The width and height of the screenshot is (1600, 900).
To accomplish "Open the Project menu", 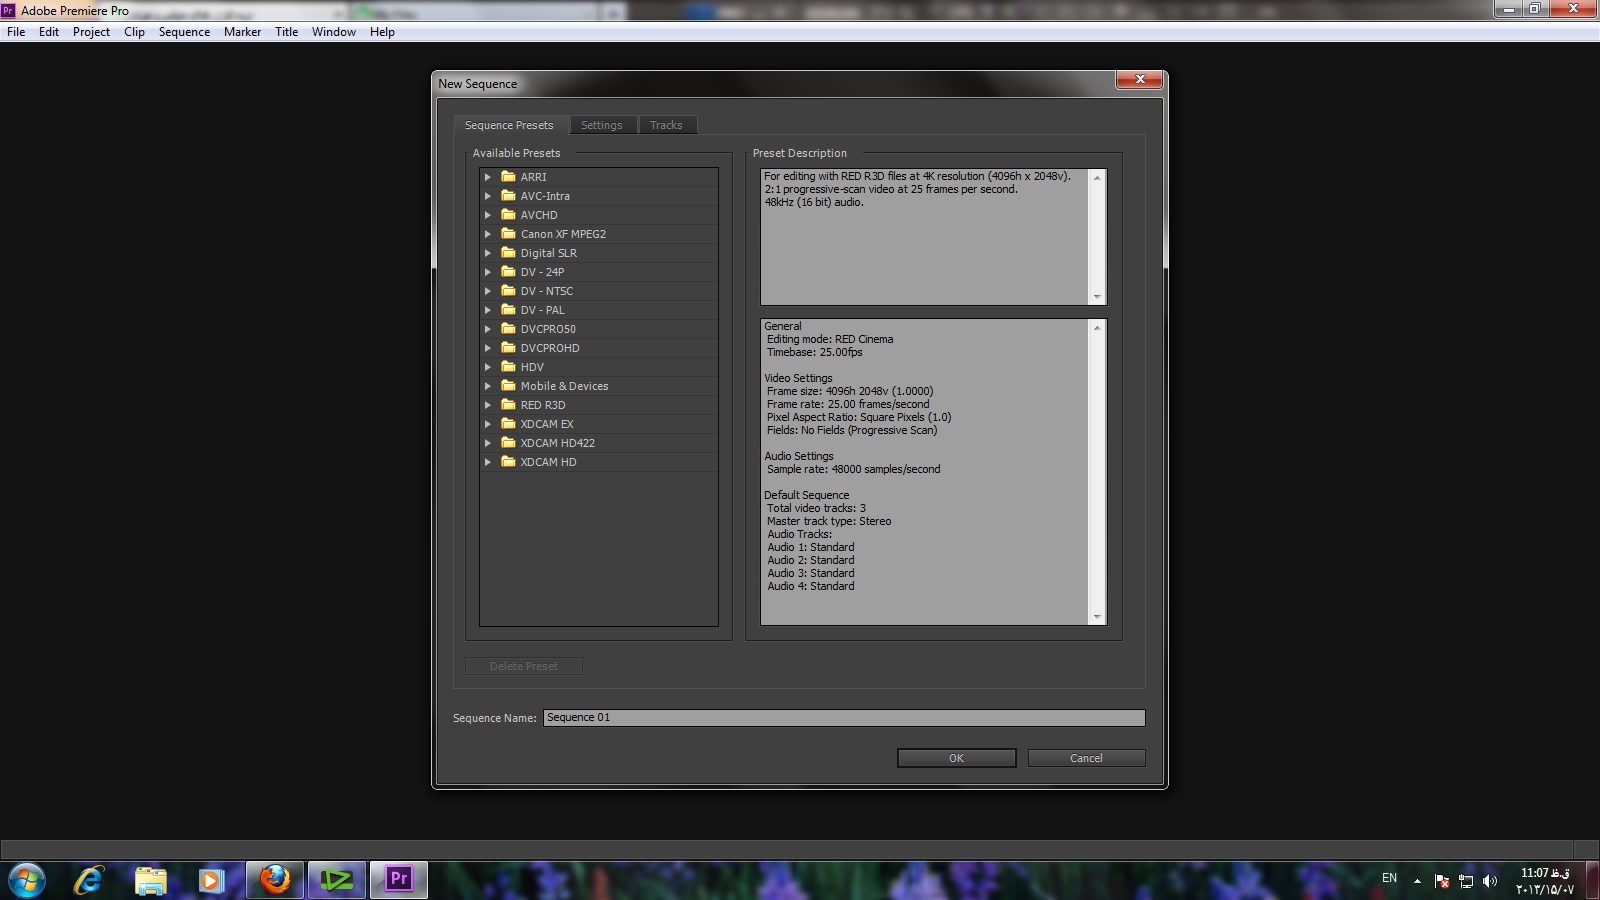I will [91, 32].
